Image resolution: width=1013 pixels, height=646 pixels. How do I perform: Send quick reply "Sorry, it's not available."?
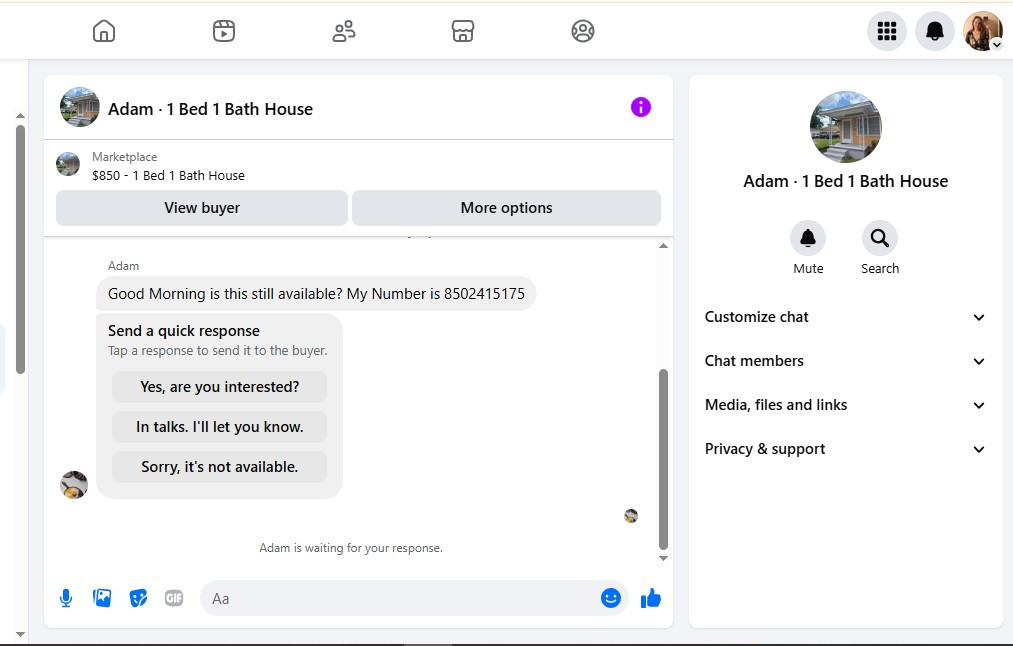(219, 467)
